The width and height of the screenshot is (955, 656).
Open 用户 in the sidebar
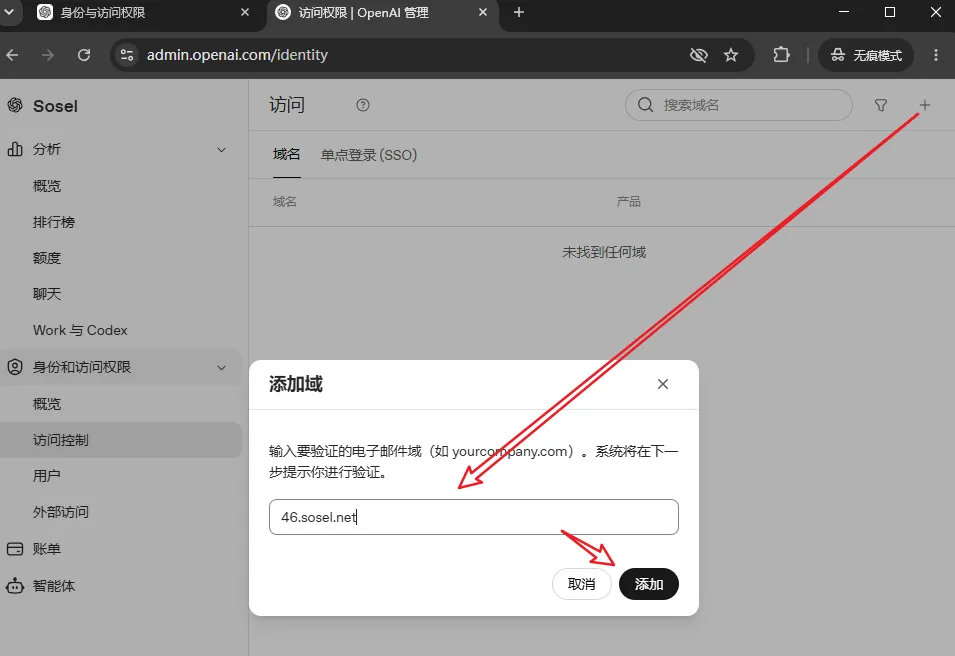[x=47, y=476]
